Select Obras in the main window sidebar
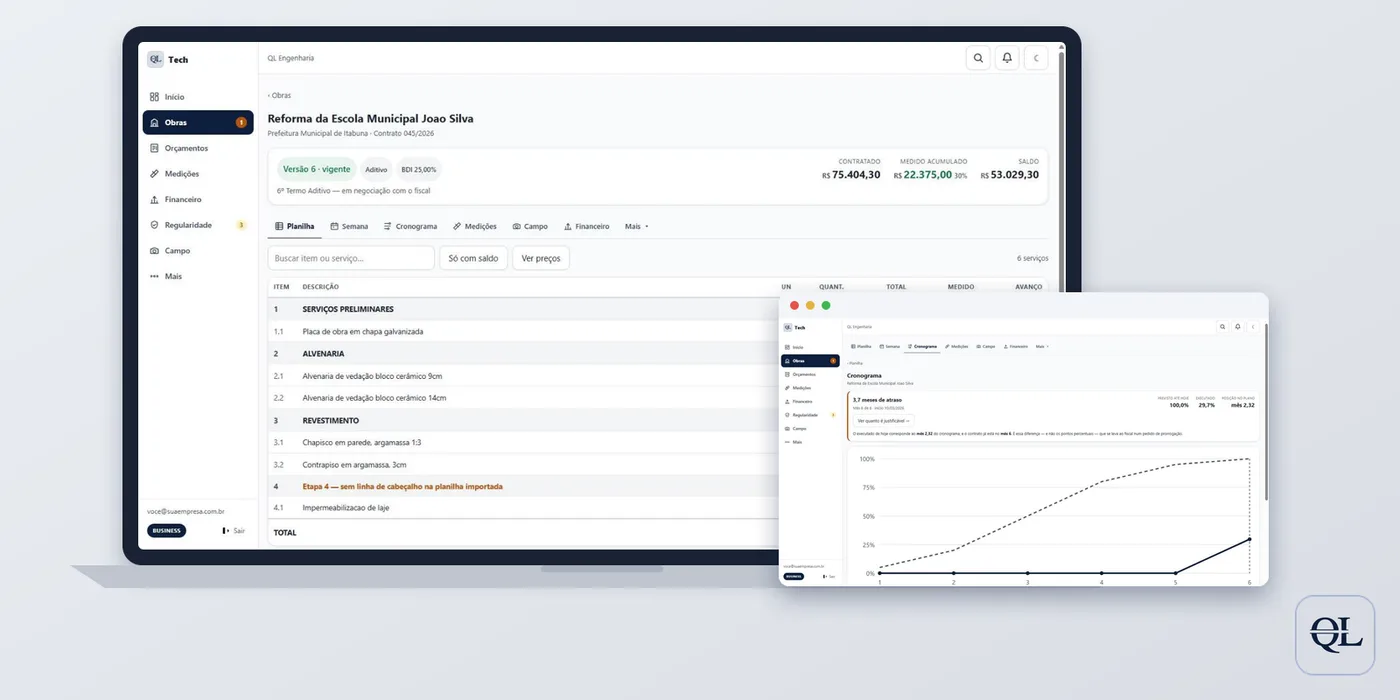1400x700 pixels. [197, 122]
